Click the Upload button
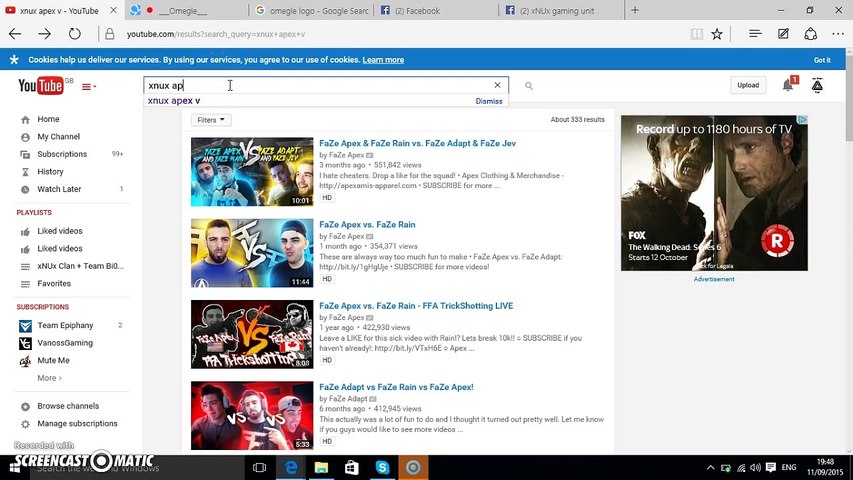Image resolution: width=853 pixels, height=480 pixels. (748, 86)
